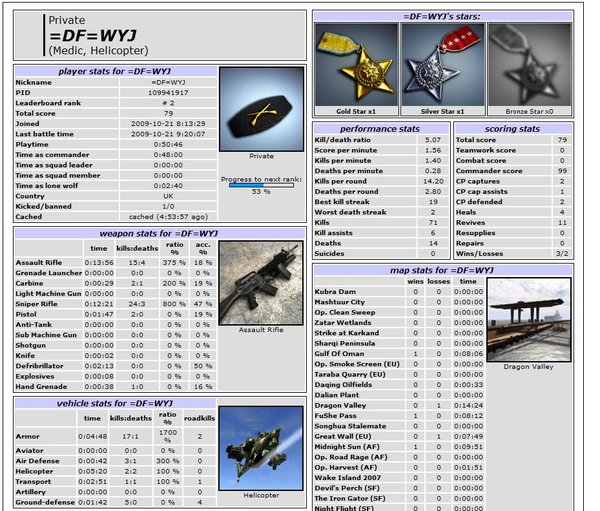Click the Leaderboard rank value # 2

tap(168, 103)
